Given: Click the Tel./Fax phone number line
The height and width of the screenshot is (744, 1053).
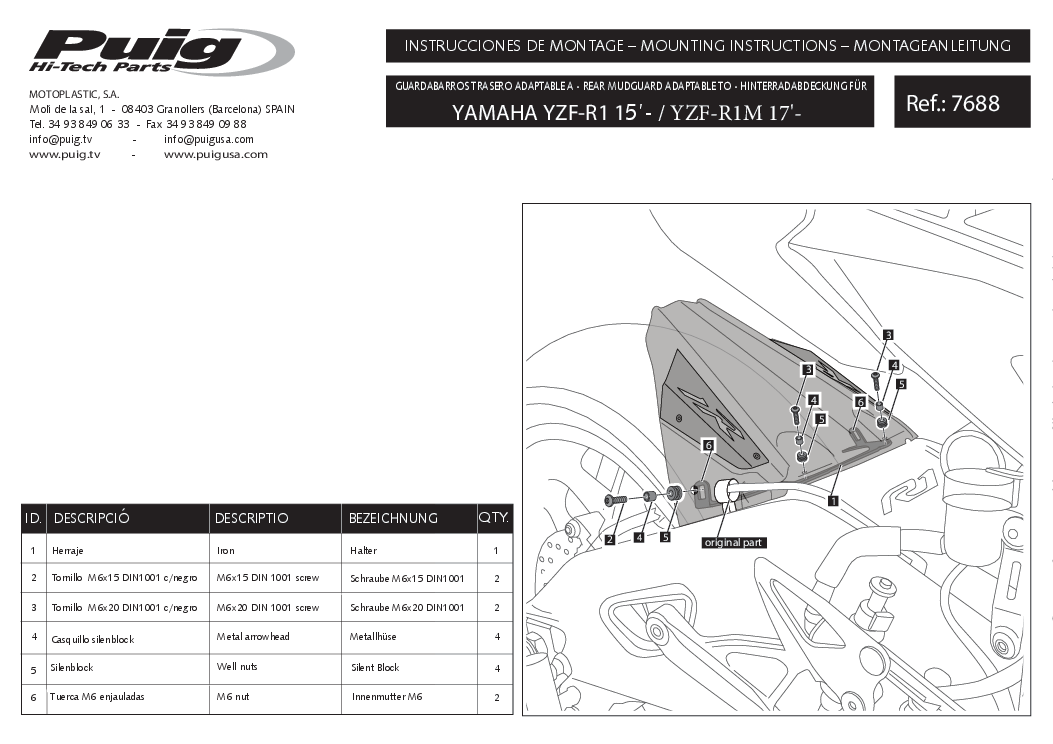Looking at the screenshot, I should (138, 124).
